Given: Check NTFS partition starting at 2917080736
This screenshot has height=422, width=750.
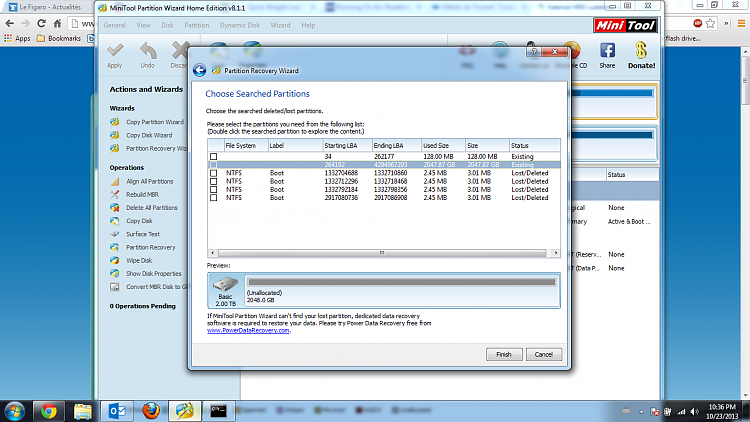Looking at the screenshot, I should click(213, 198).
